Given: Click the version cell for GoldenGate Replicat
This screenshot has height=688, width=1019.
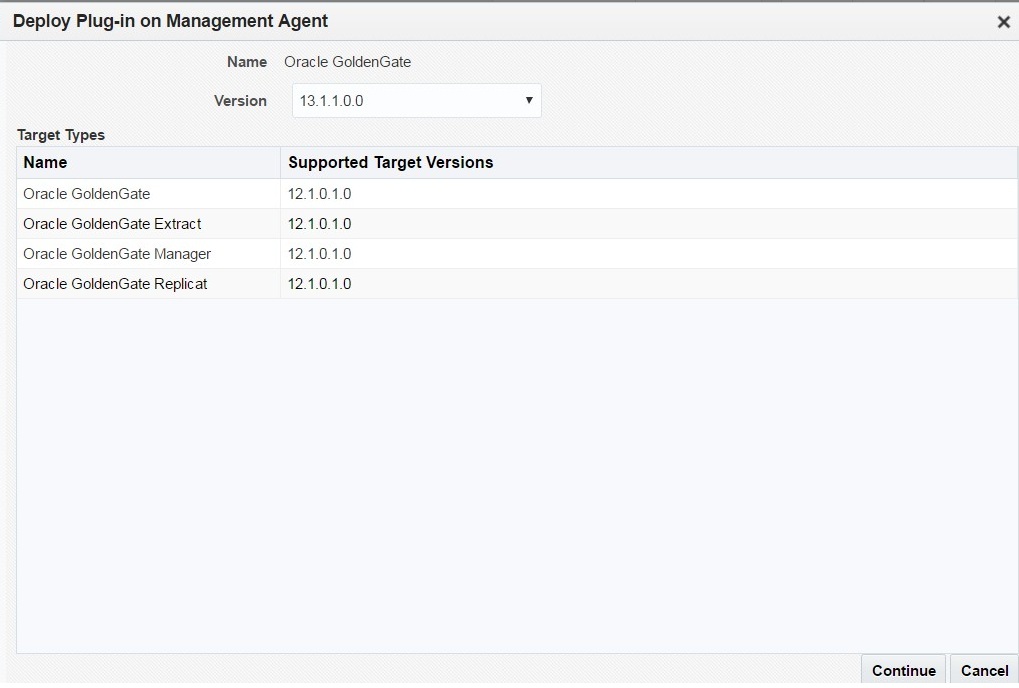Looking at the screenshot, I should click(x=320, y=284).
